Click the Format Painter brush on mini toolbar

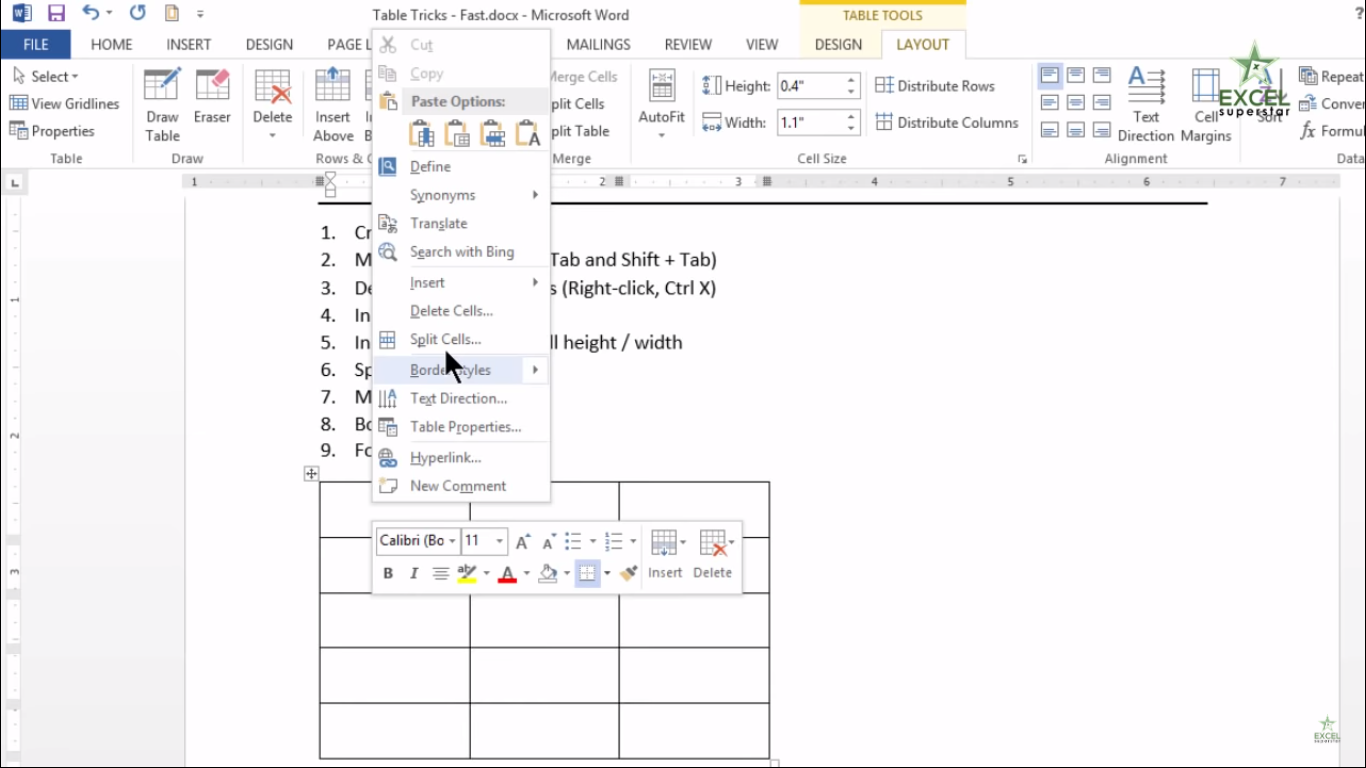[628, 573]
